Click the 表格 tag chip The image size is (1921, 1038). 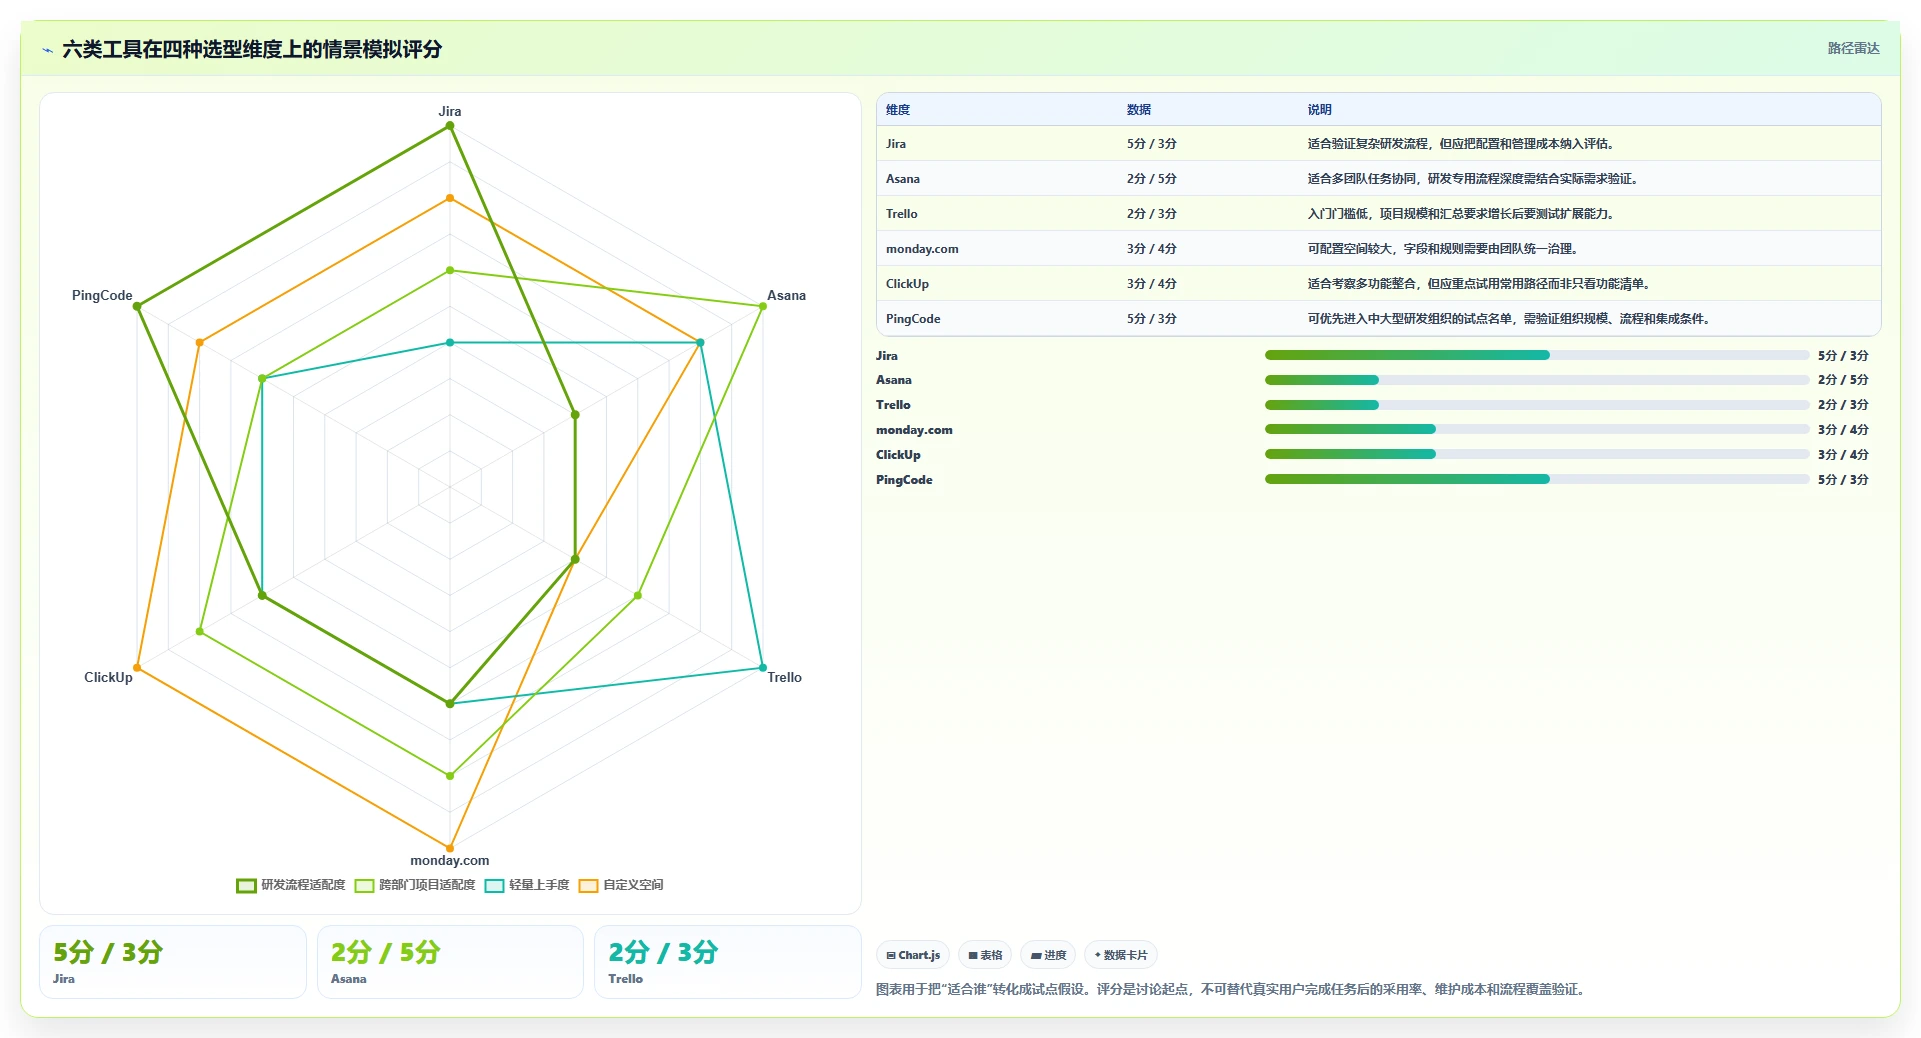pos(985,955)
